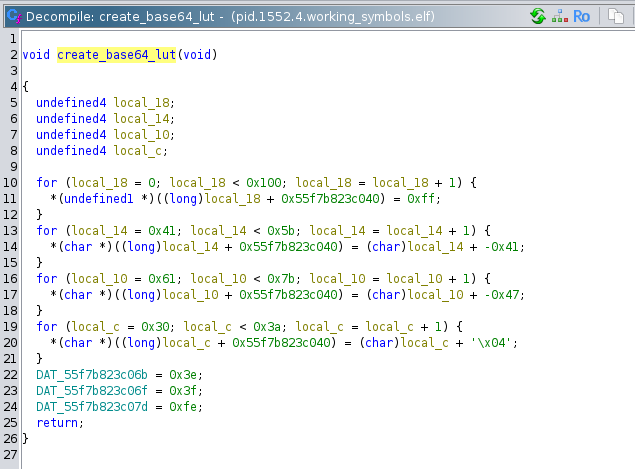The width and height of the screenshot is (635, 469).
Task: Click variable local_10 declaration on line 7
Action: (x=142, y=135)
